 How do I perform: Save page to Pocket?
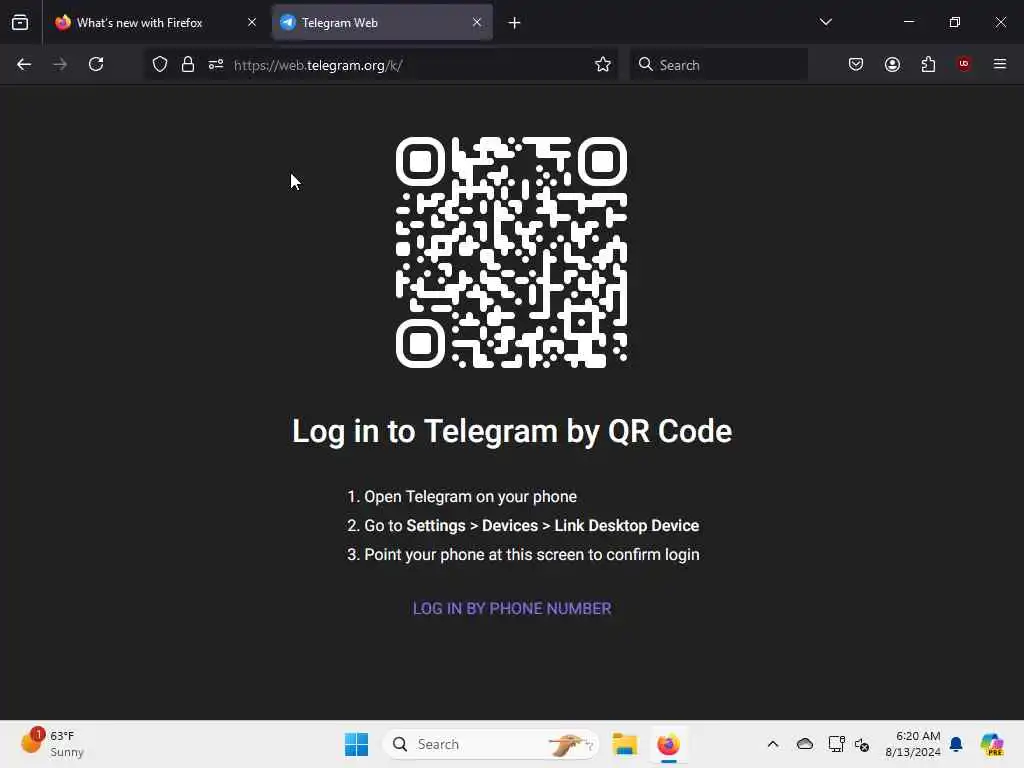point(856,64)
